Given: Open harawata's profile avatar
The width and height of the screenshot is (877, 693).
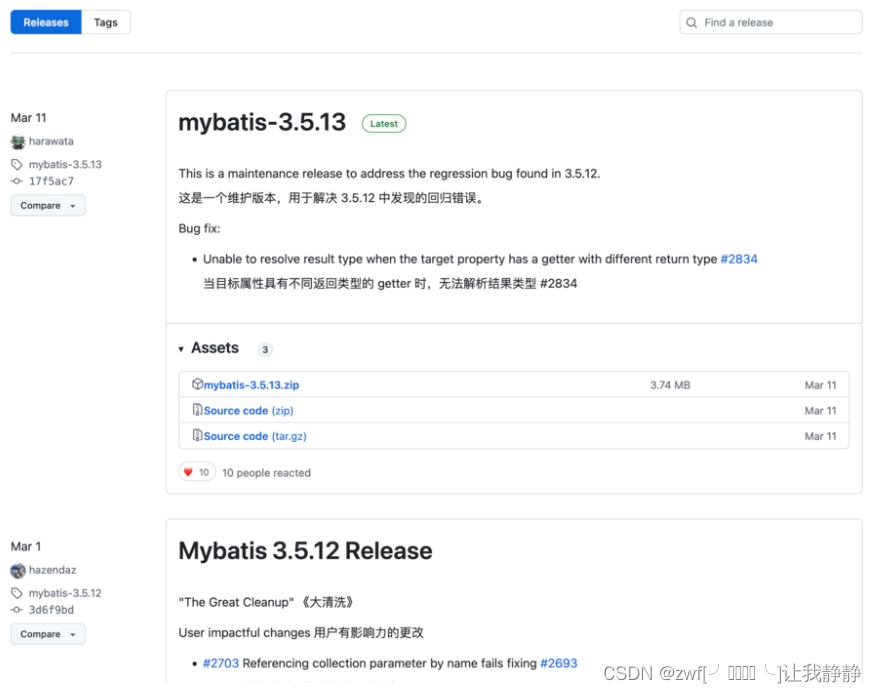Looking at the screenshot, I should tap(17, 141).
